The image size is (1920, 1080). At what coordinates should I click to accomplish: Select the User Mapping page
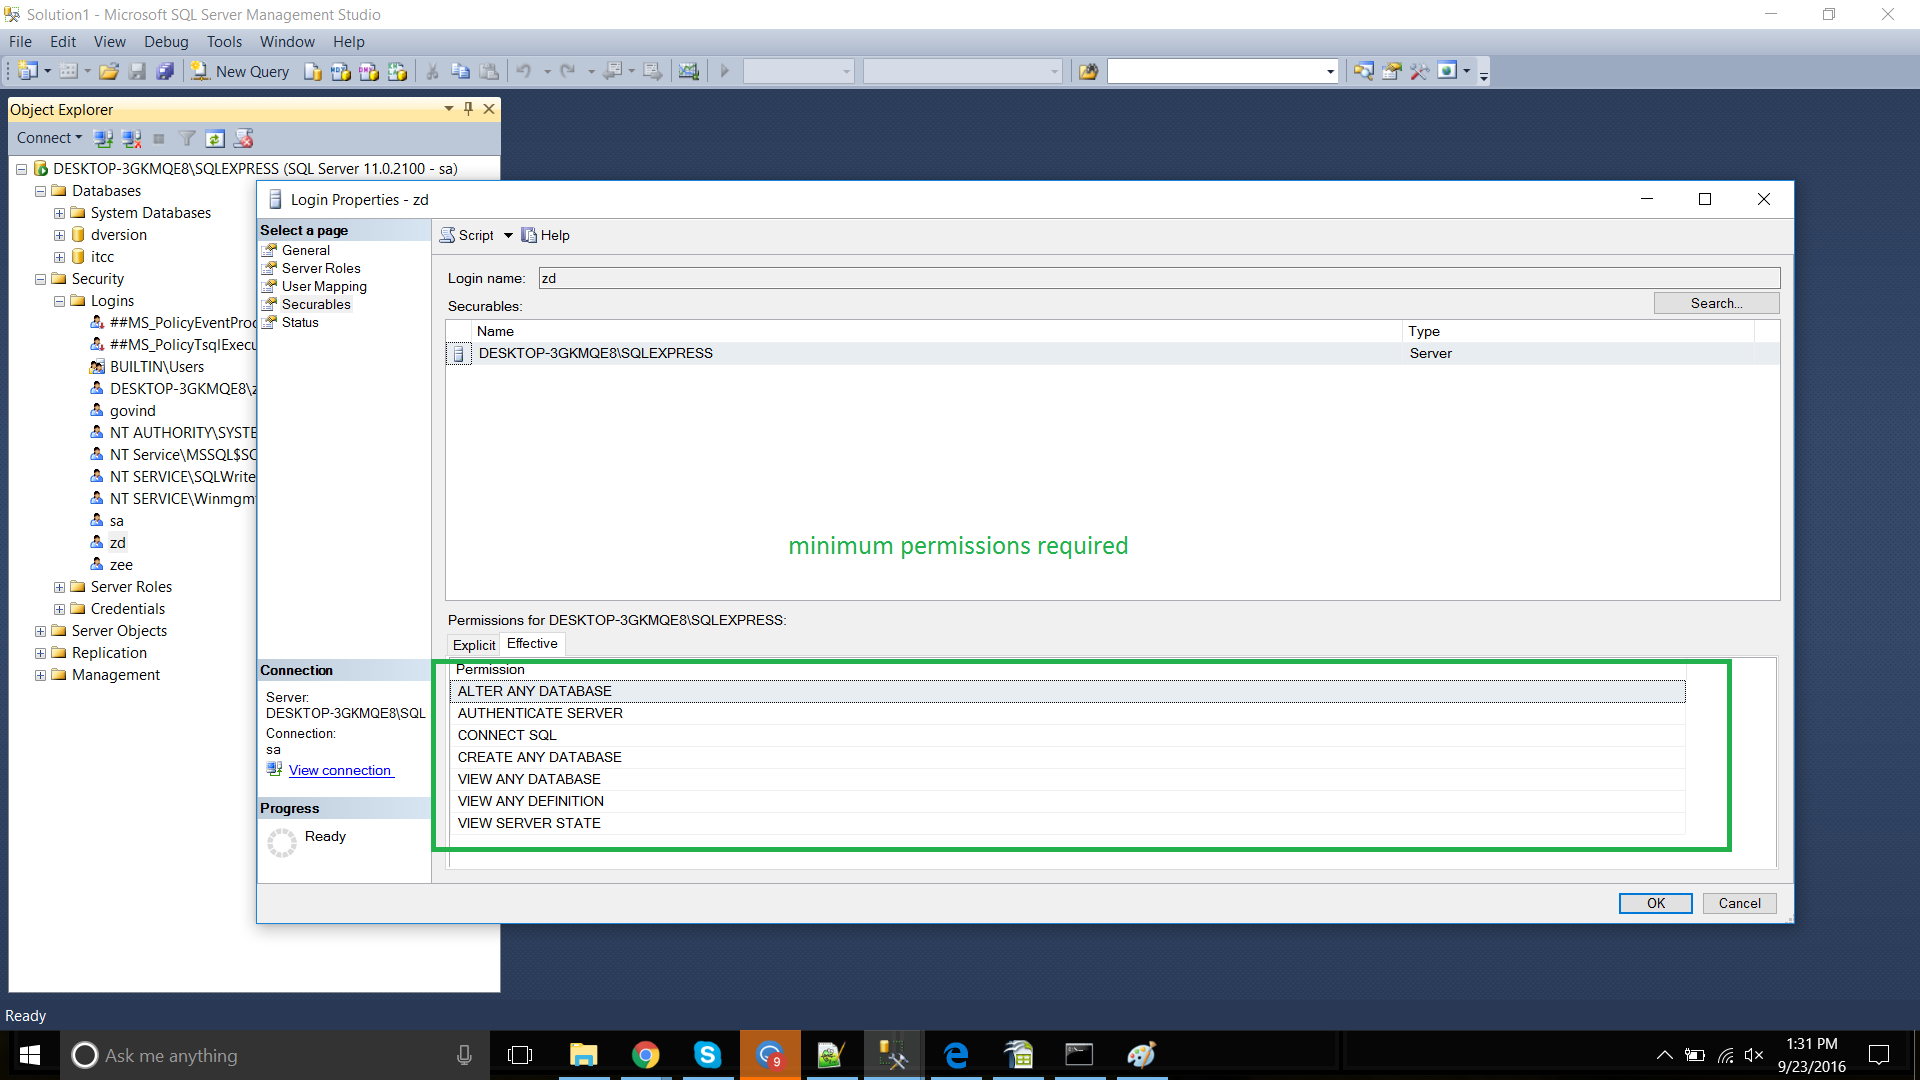pos(324,286)
